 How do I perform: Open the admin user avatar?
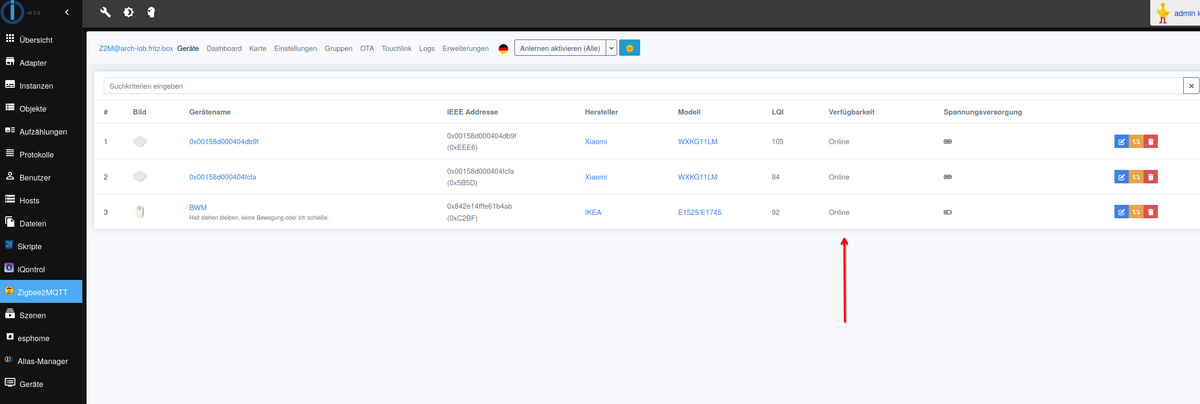(x=1163, y=12)
